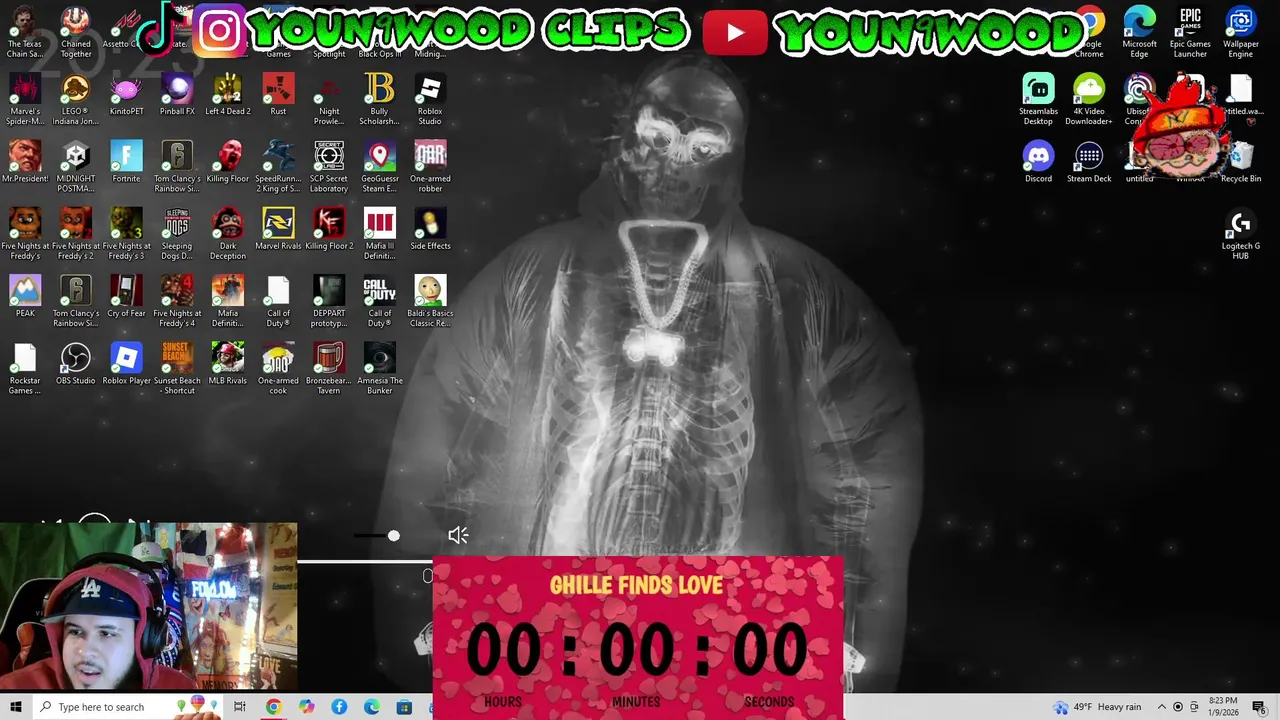Launch One-armed cook game icon
Image resolution: width=1280 pixels, height=720 pixels.
point(278,368)
